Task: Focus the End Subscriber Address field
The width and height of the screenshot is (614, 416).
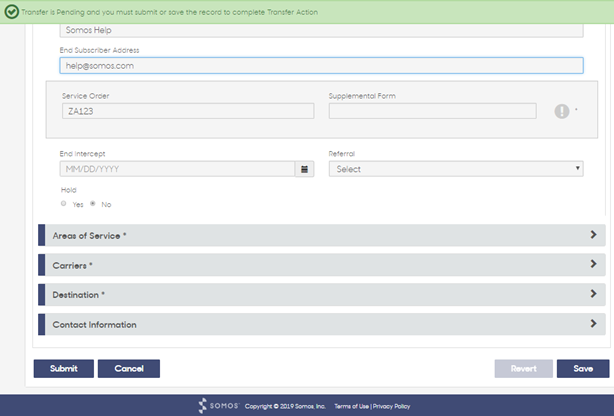Action: (321, 65)
